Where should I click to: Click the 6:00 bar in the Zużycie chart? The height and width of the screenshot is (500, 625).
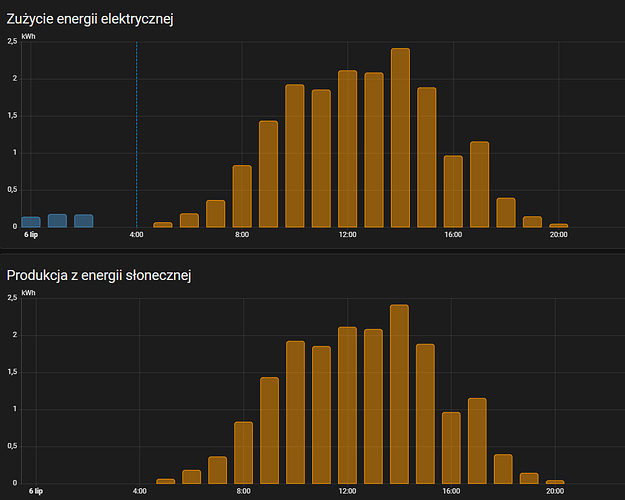pyautogui.click(x=189, y=220)
